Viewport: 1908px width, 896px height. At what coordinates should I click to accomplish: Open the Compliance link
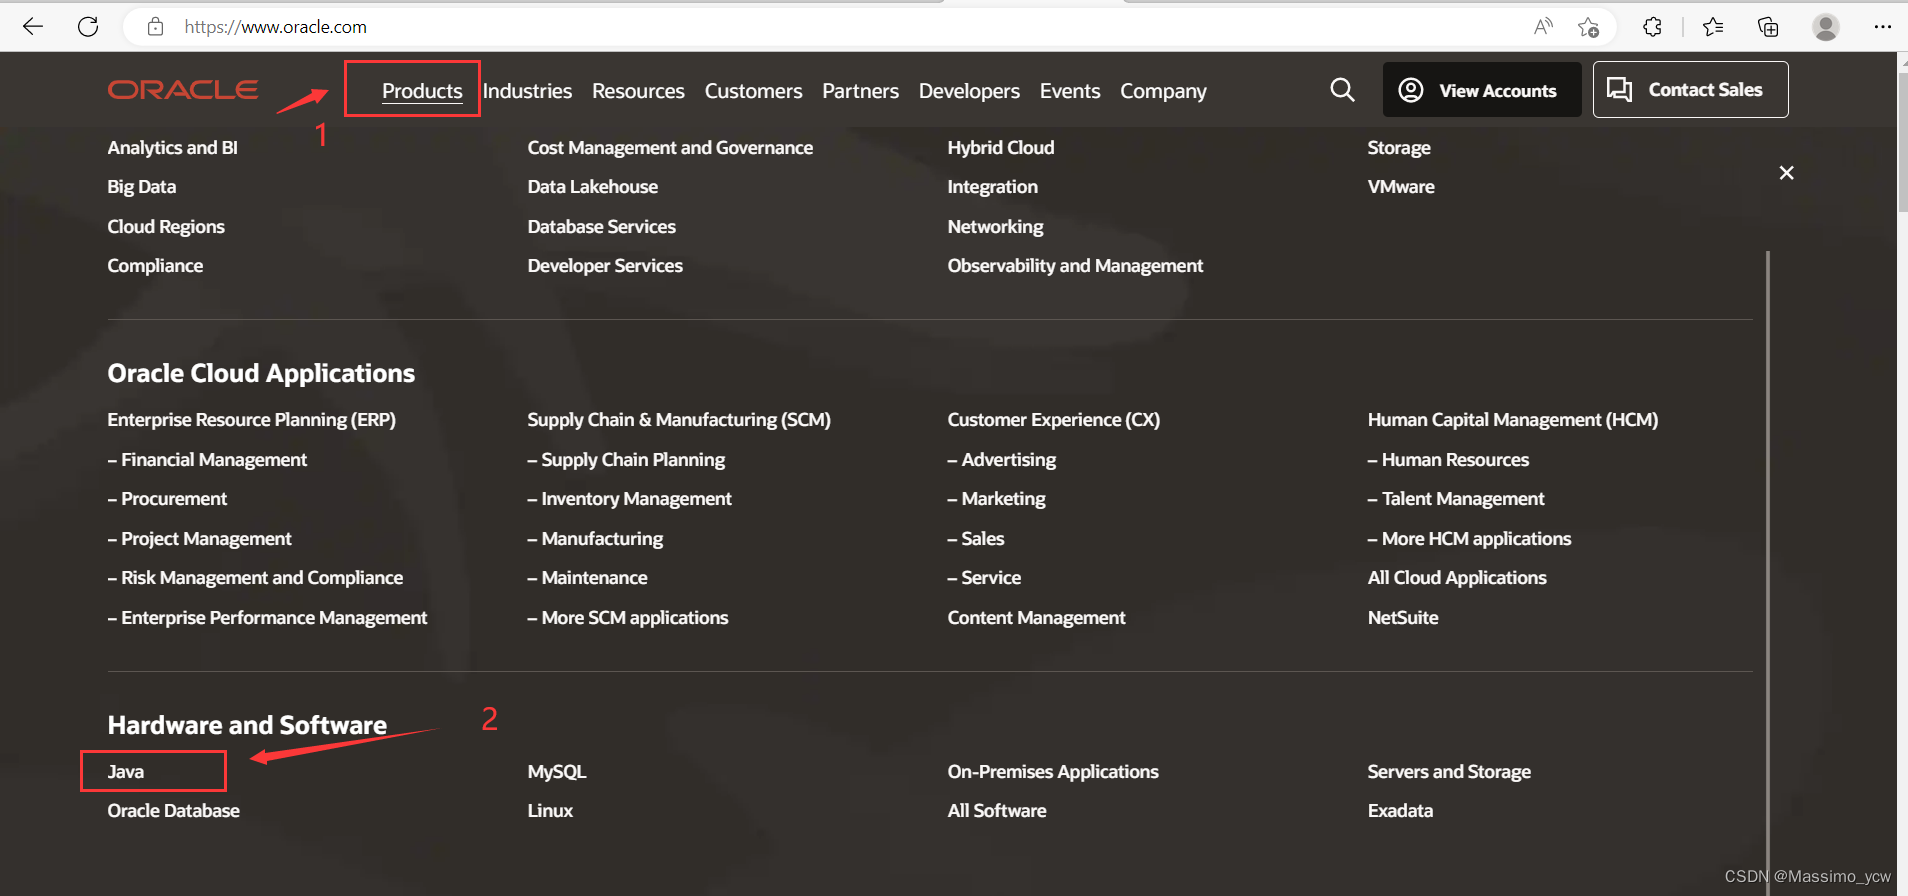(x=155, y=266)
